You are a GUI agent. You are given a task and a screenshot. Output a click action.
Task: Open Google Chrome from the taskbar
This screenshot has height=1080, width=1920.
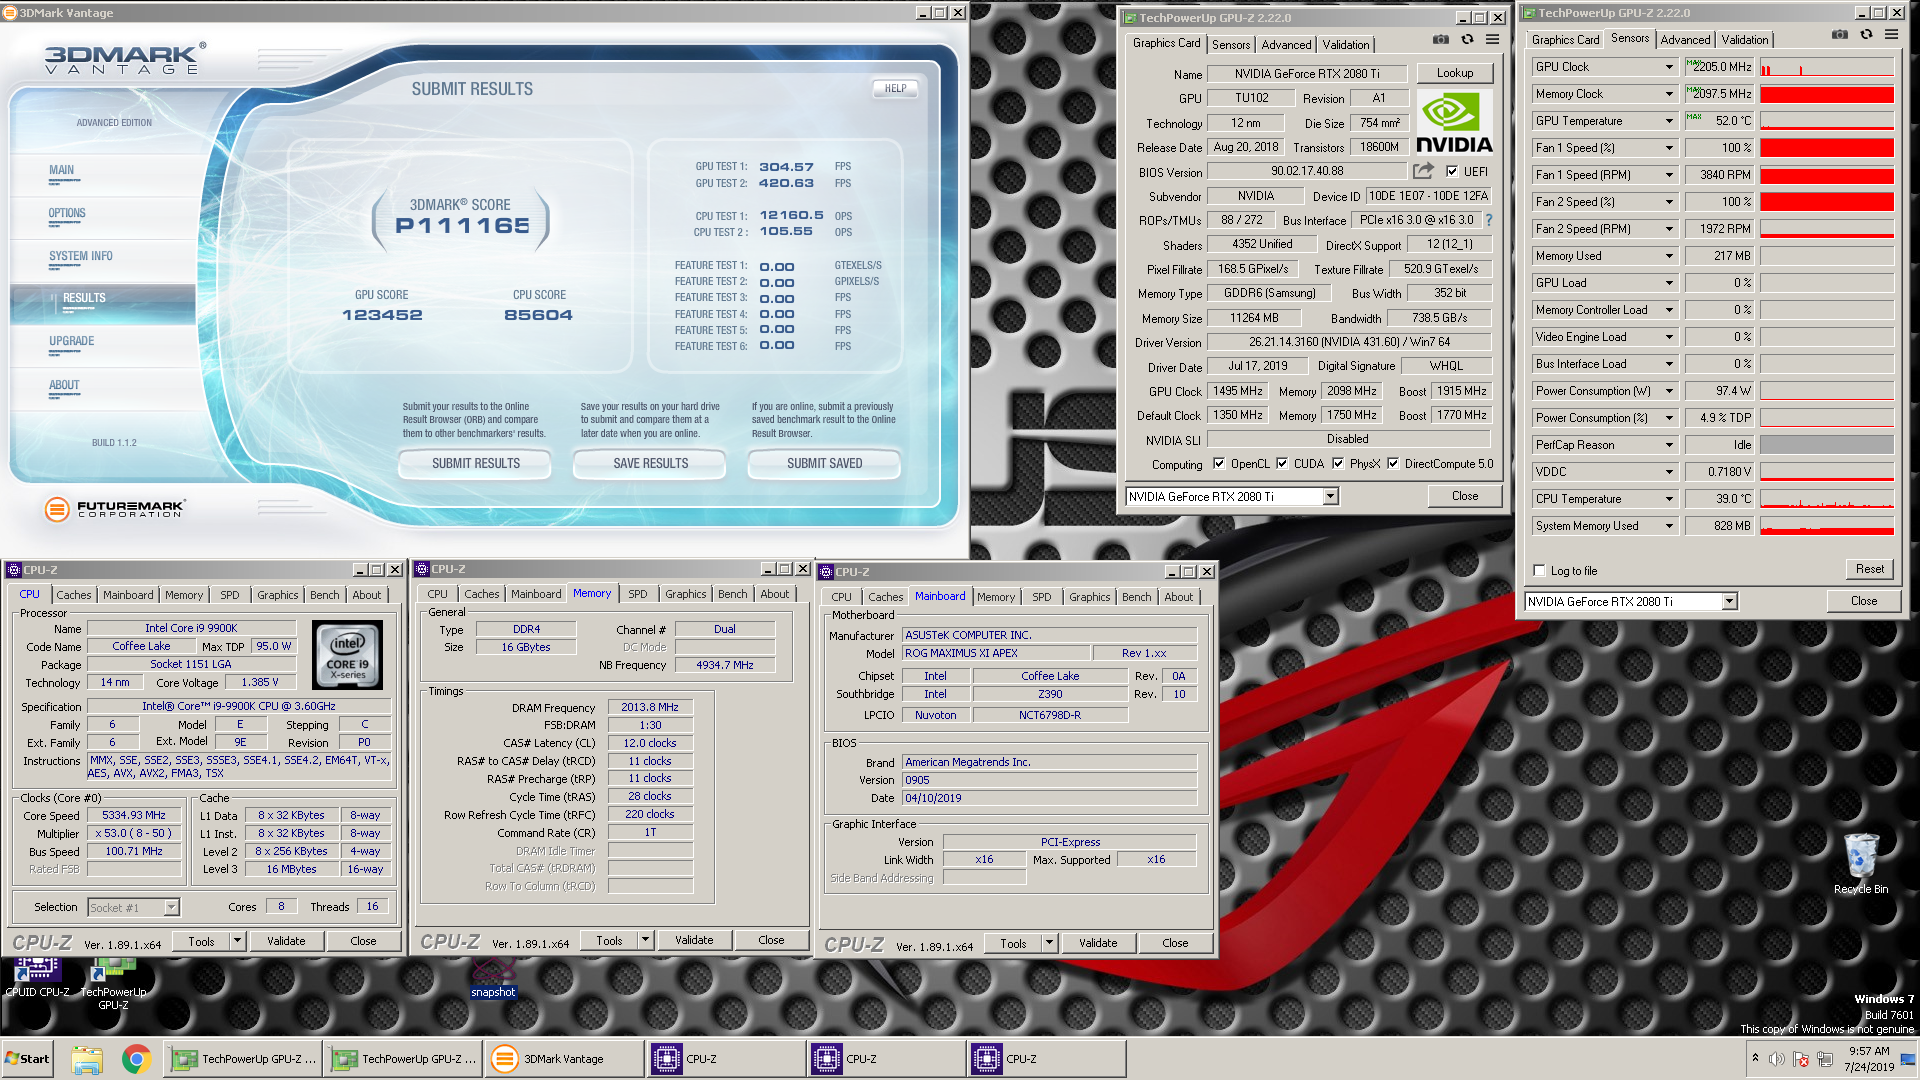coord(137,1059)
